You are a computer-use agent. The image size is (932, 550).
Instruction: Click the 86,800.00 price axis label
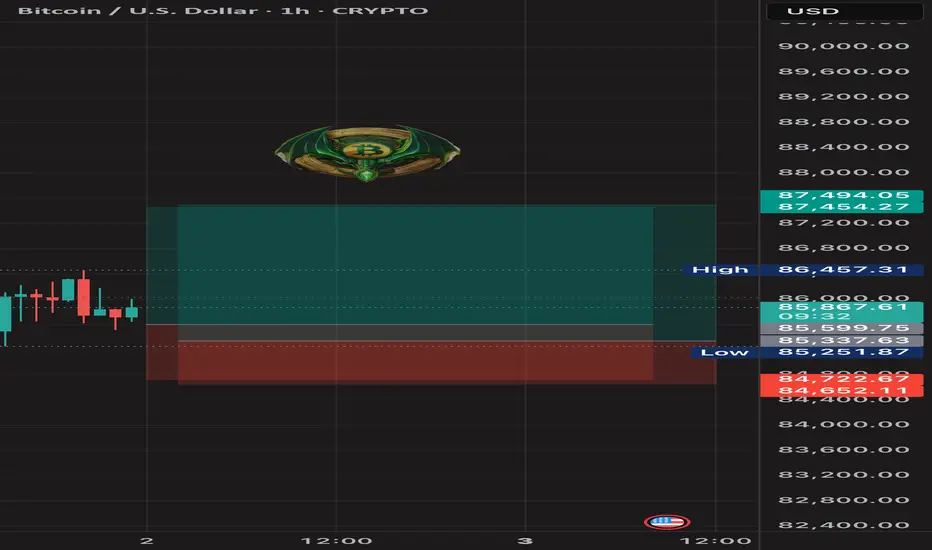coord(844,248)
